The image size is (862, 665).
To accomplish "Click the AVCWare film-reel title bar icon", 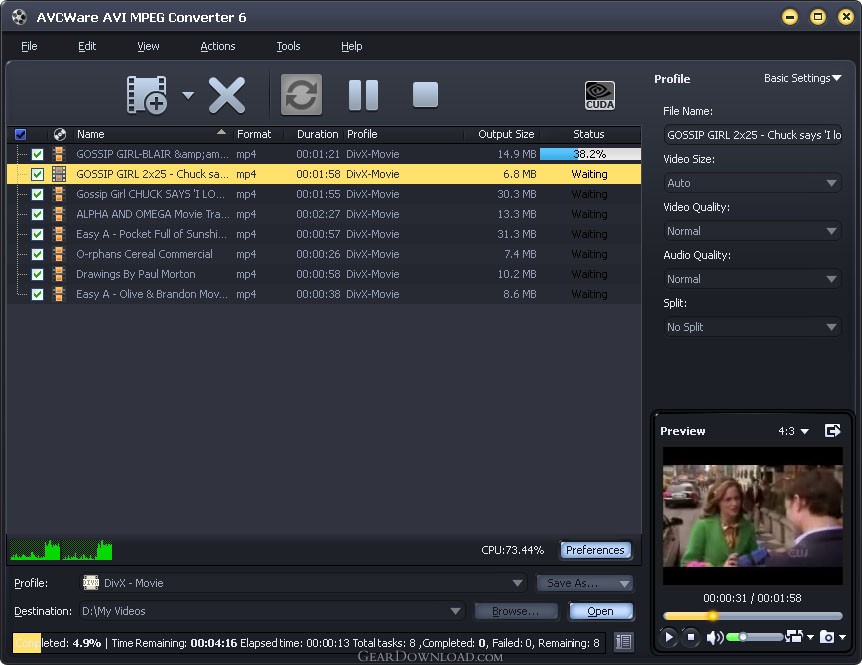I will coord(19,17).
